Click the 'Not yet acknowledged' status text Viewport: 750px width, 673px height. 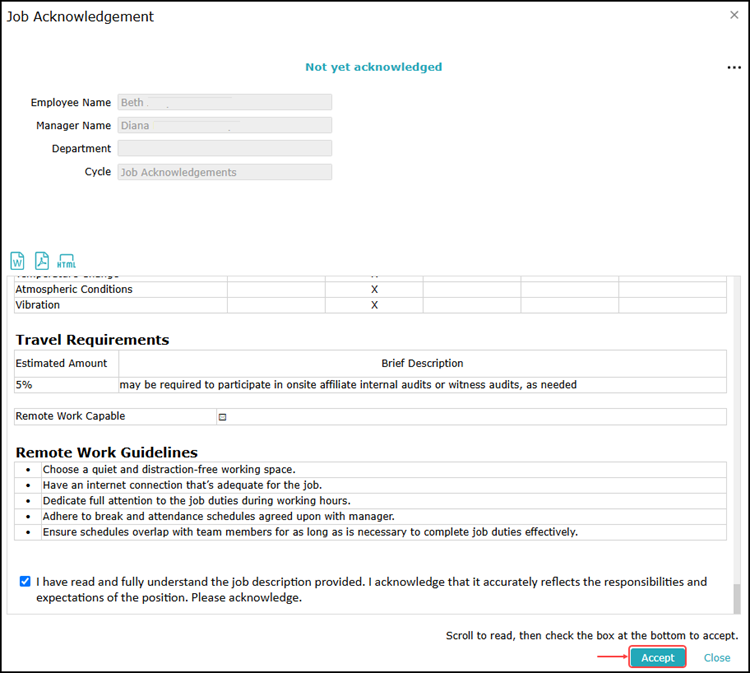coord(373,67)
